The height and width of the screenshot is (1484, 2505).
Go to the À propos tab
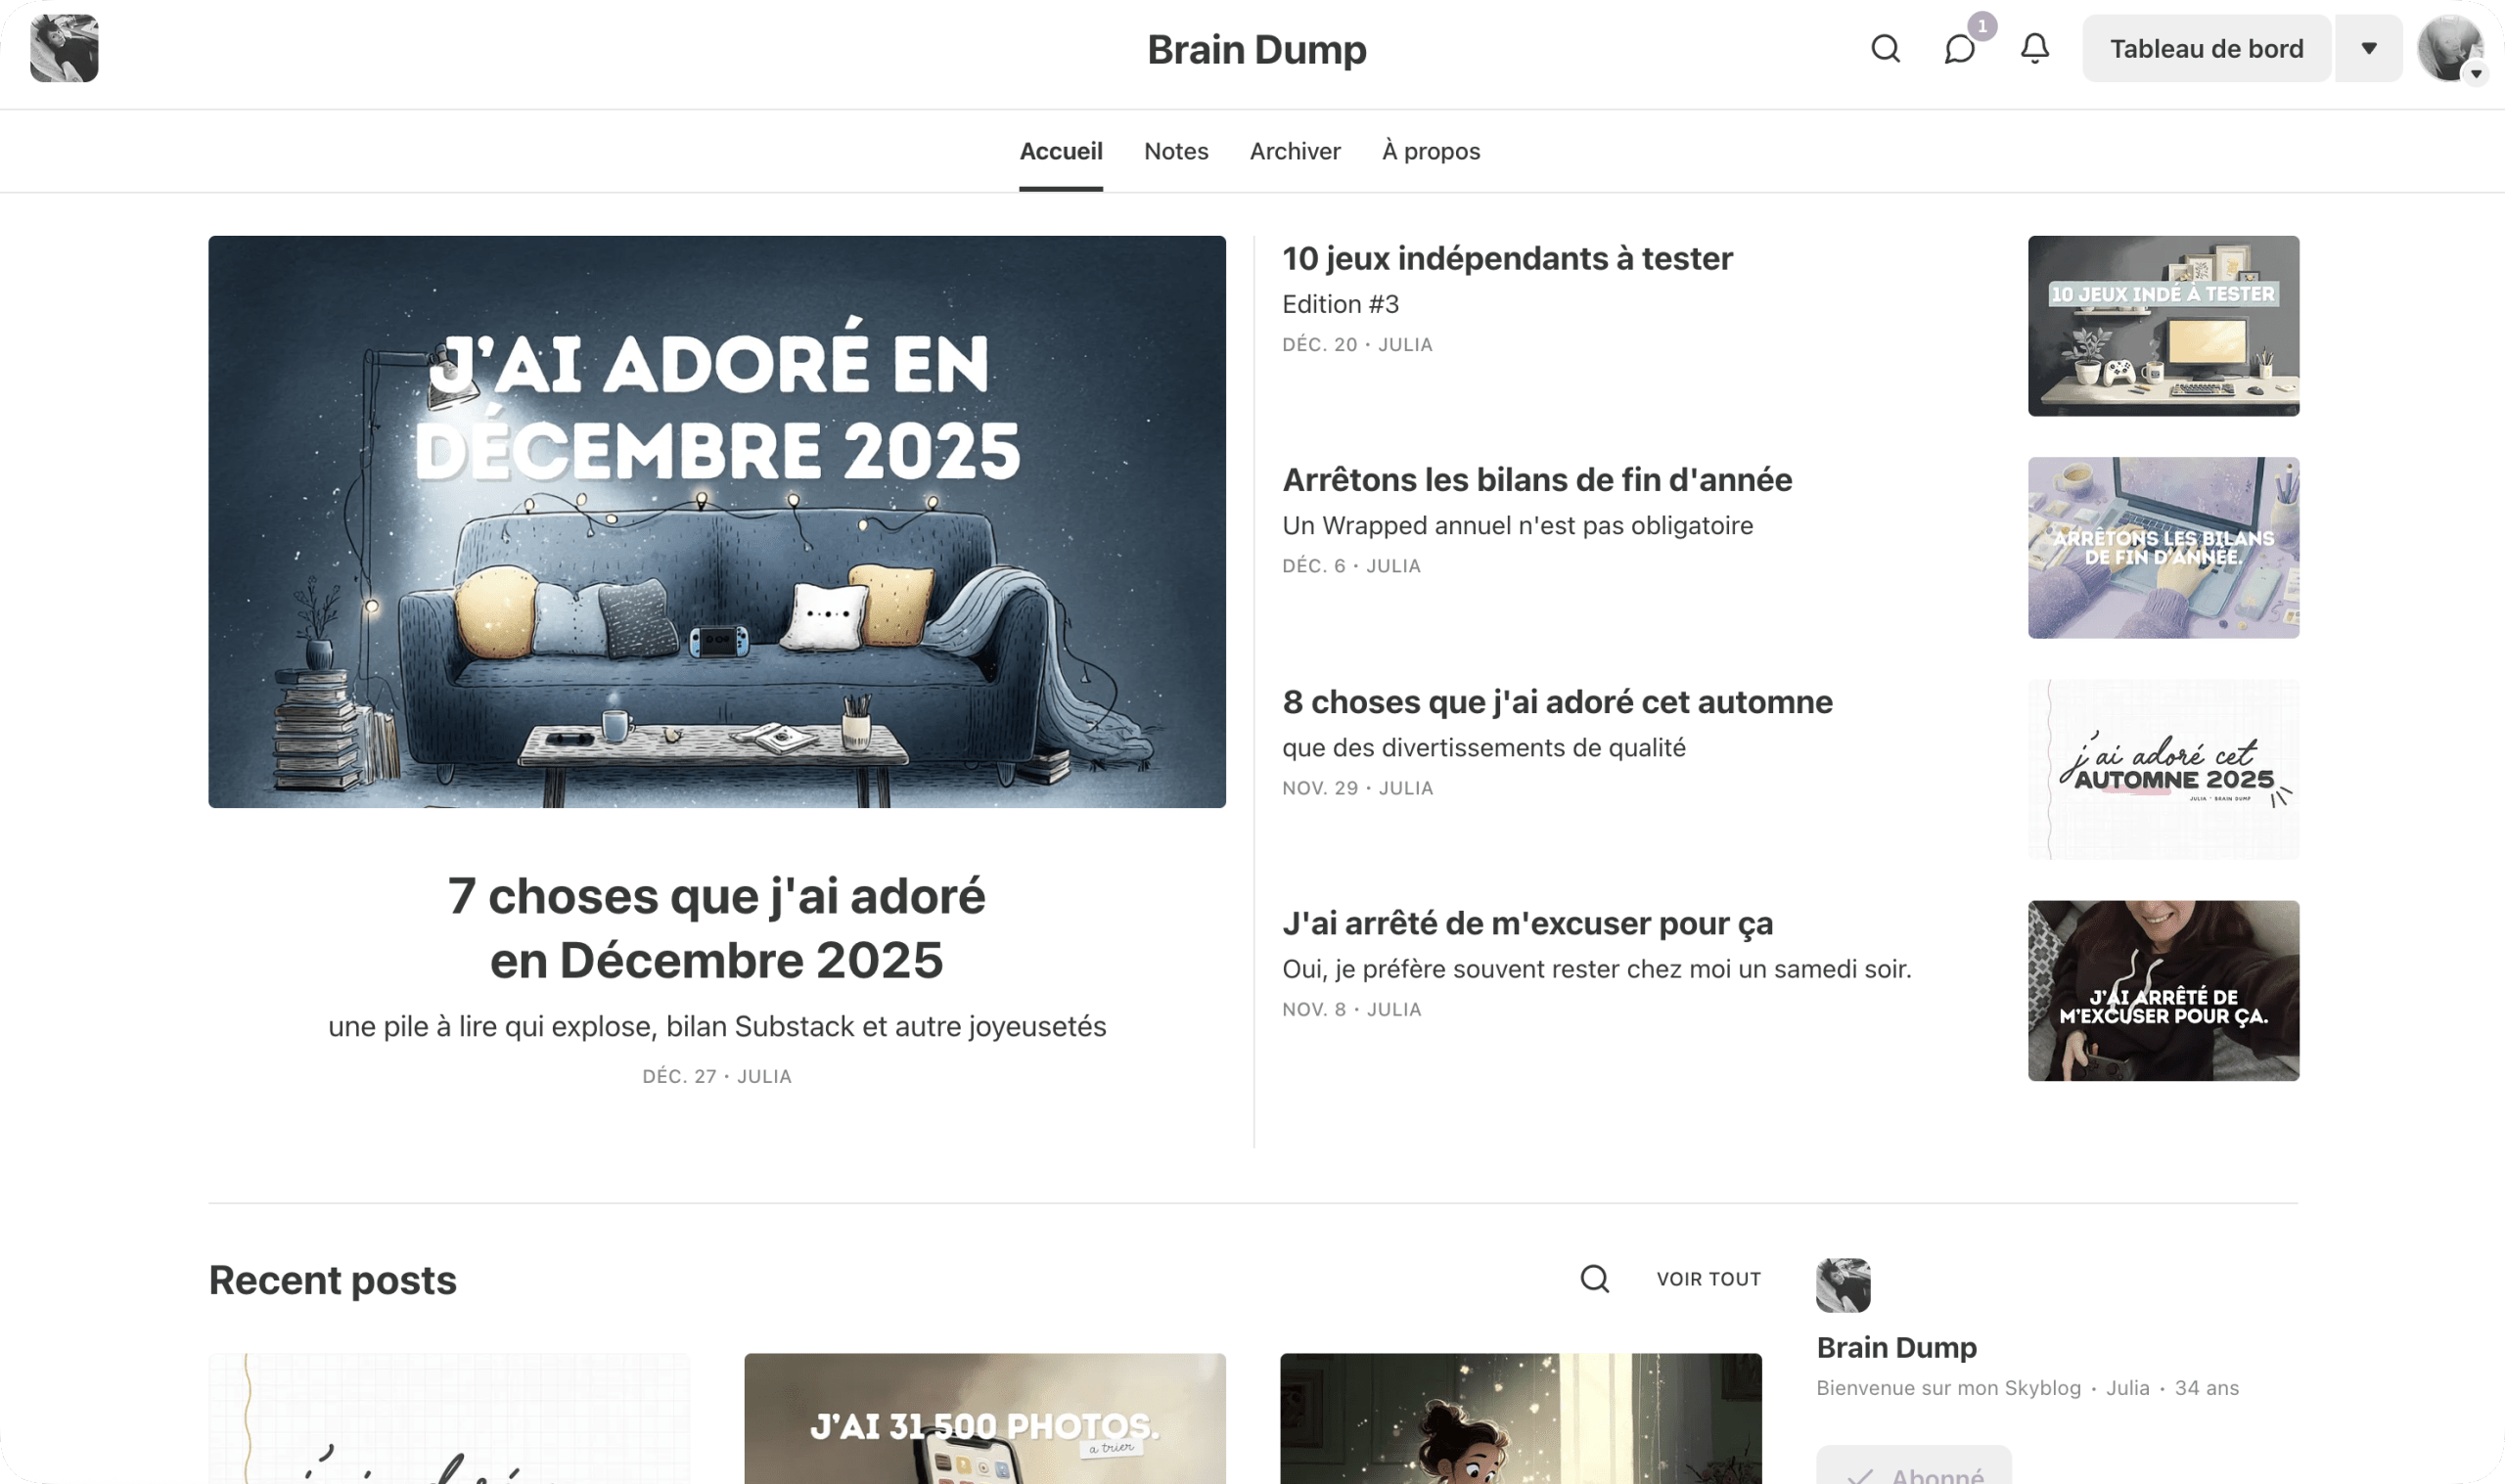click(1430, 151)
